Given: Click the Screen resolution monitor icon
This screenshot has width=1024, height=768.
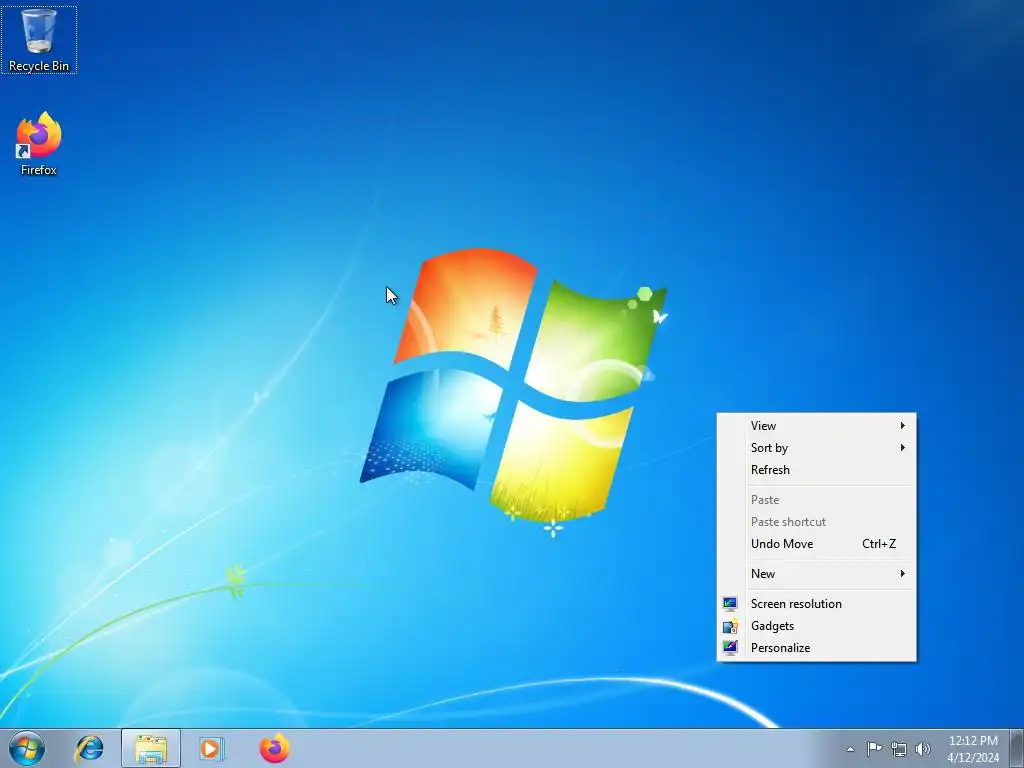Looking at the screenshot, I should [x=730, y=604].
